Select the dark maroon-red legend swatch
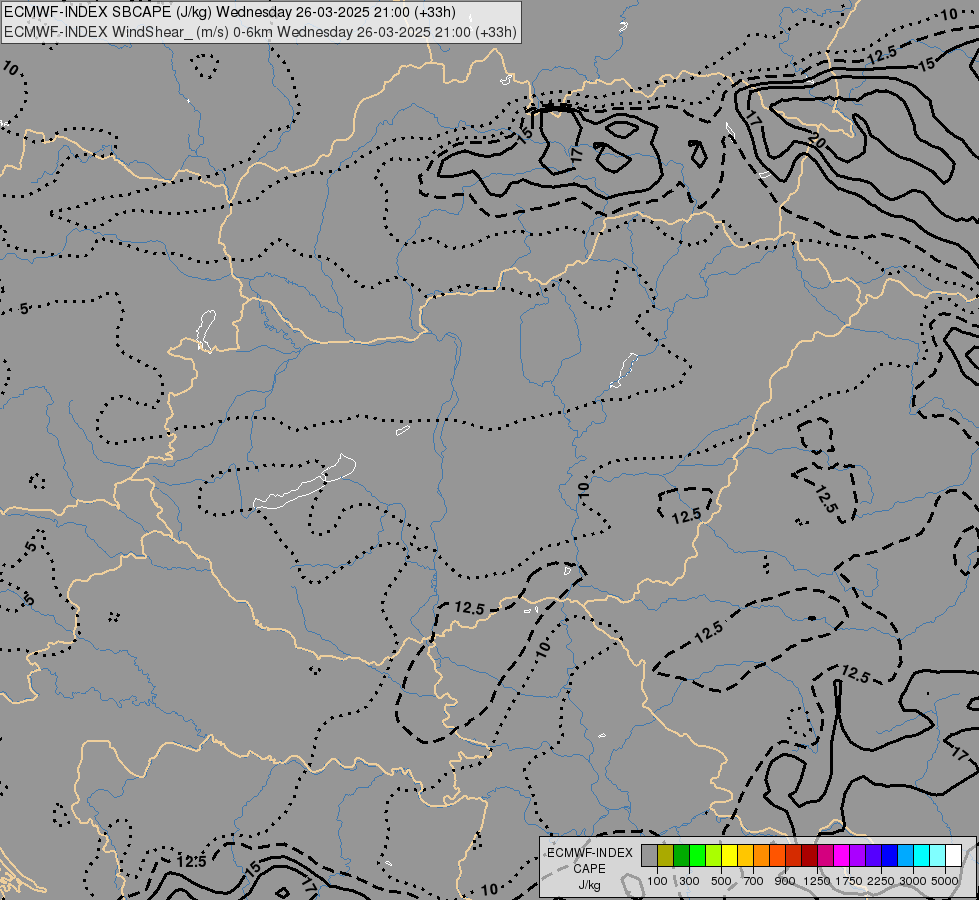This screenshot has width=979, height=900. coord(809,855)
